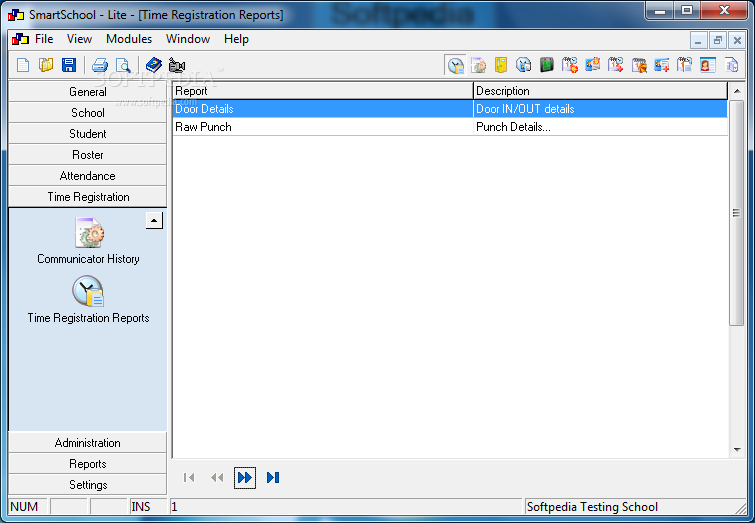755x523 pixels.
Task: Go to first record navigation button
Action: click(x=189, y=477)
